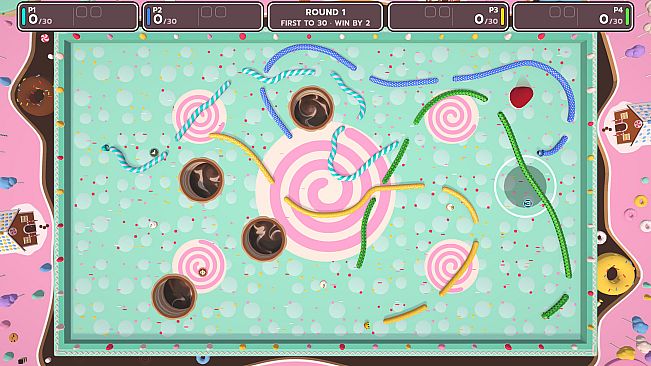Click the yellow frosted donut on the right border

coord(615,274)
